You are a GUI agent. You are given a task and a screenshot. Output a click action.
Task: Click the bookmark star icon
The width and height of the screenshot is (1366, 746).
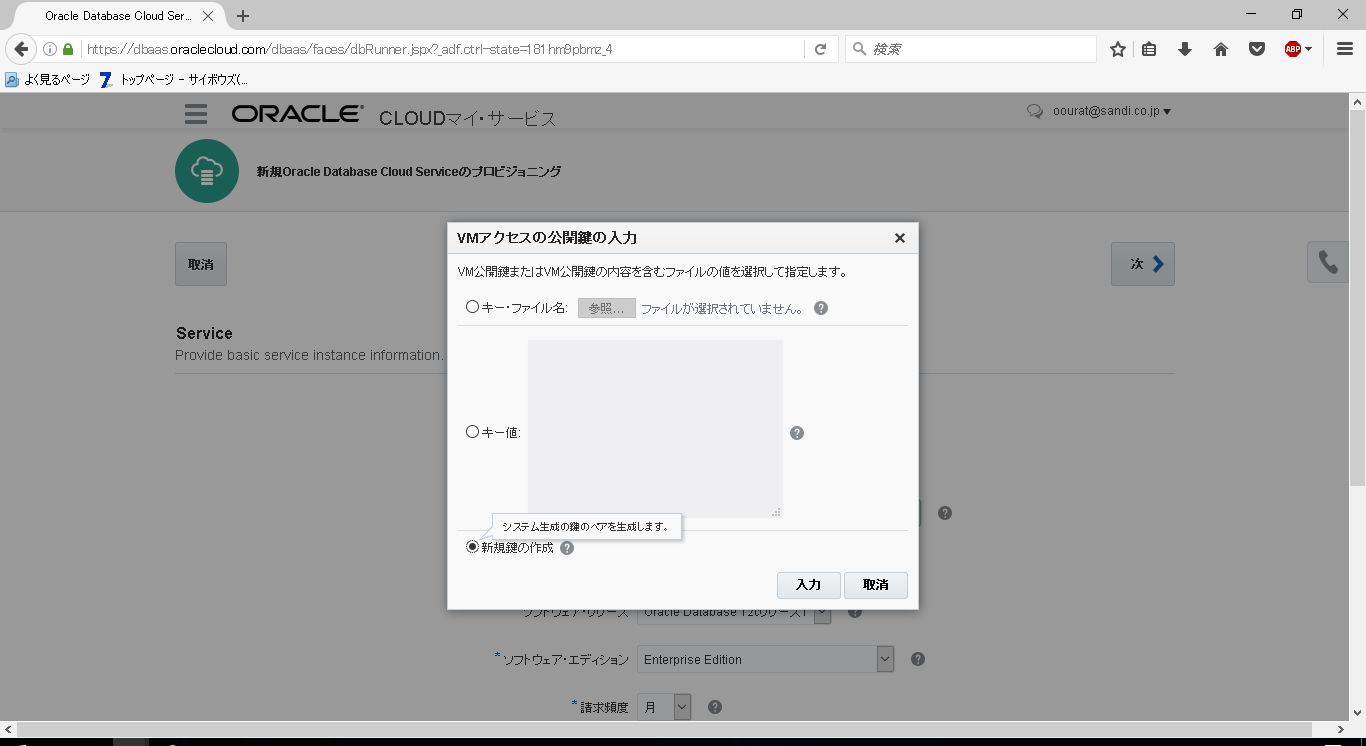click(1118, 49)
